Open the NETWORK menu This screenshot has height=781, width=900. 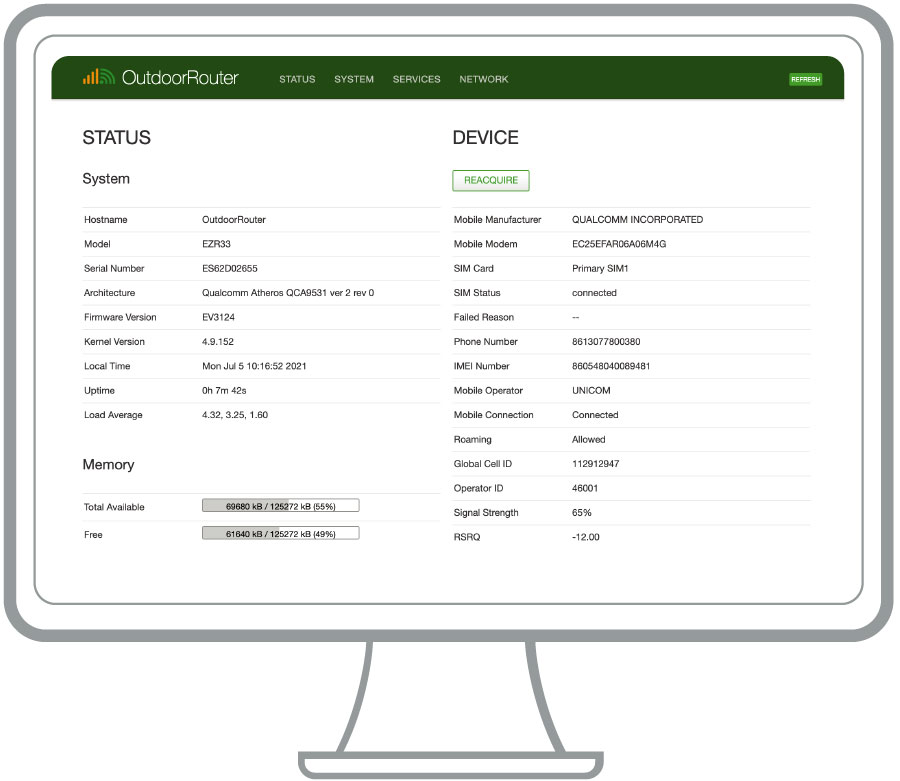coord(484,79)
